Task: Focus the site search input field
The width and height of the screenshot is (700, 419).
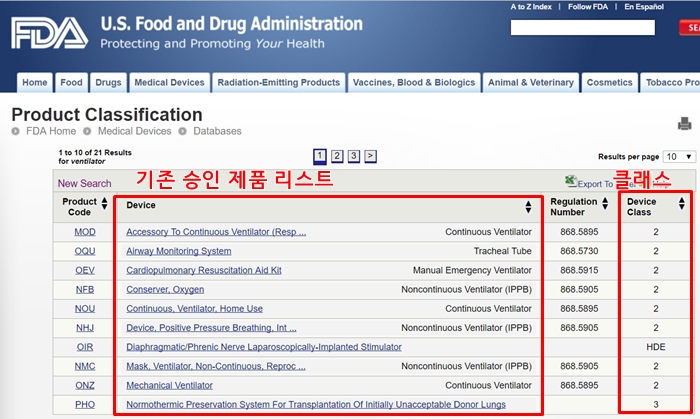Action: [x=583, y=28]
